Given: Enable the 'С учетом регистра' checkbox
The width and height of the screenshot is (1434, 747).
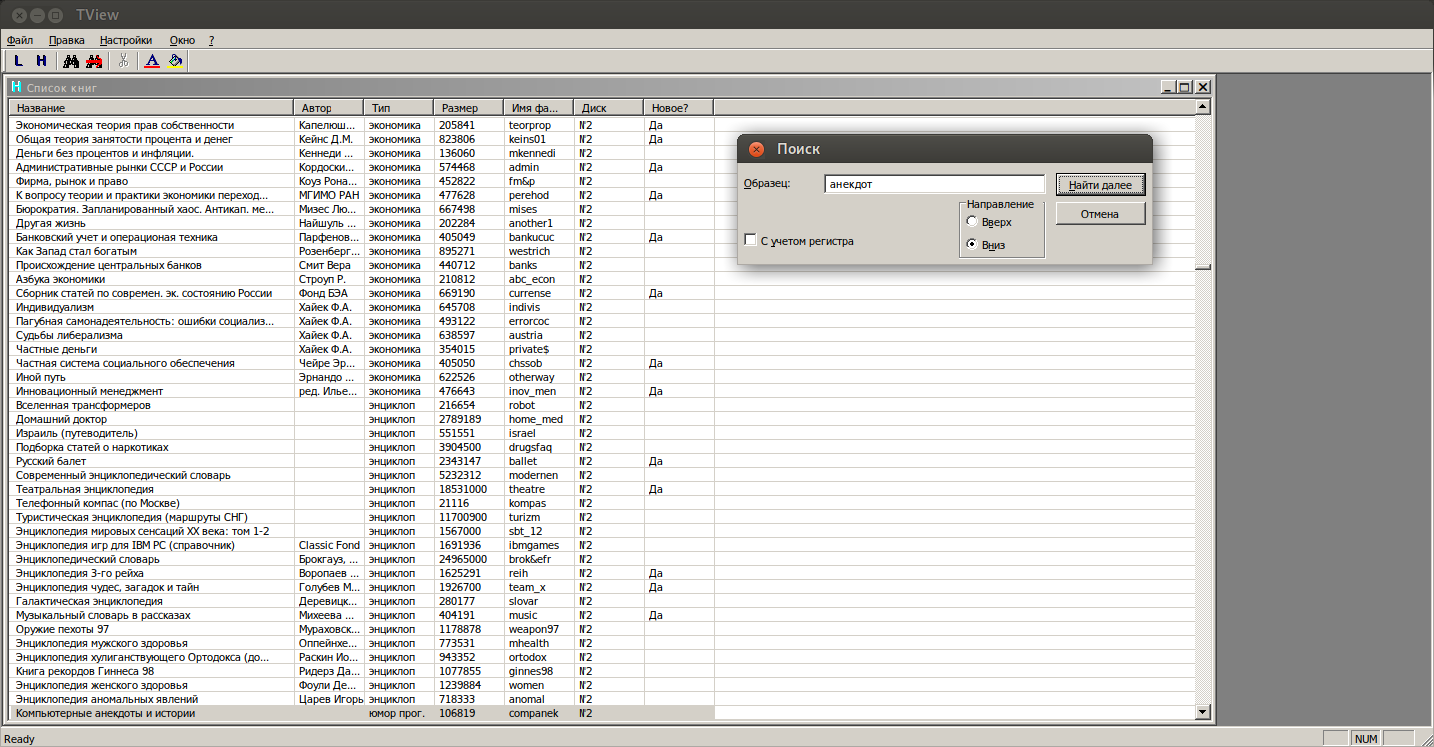Looking at the screenshot, I should (751, 240).
